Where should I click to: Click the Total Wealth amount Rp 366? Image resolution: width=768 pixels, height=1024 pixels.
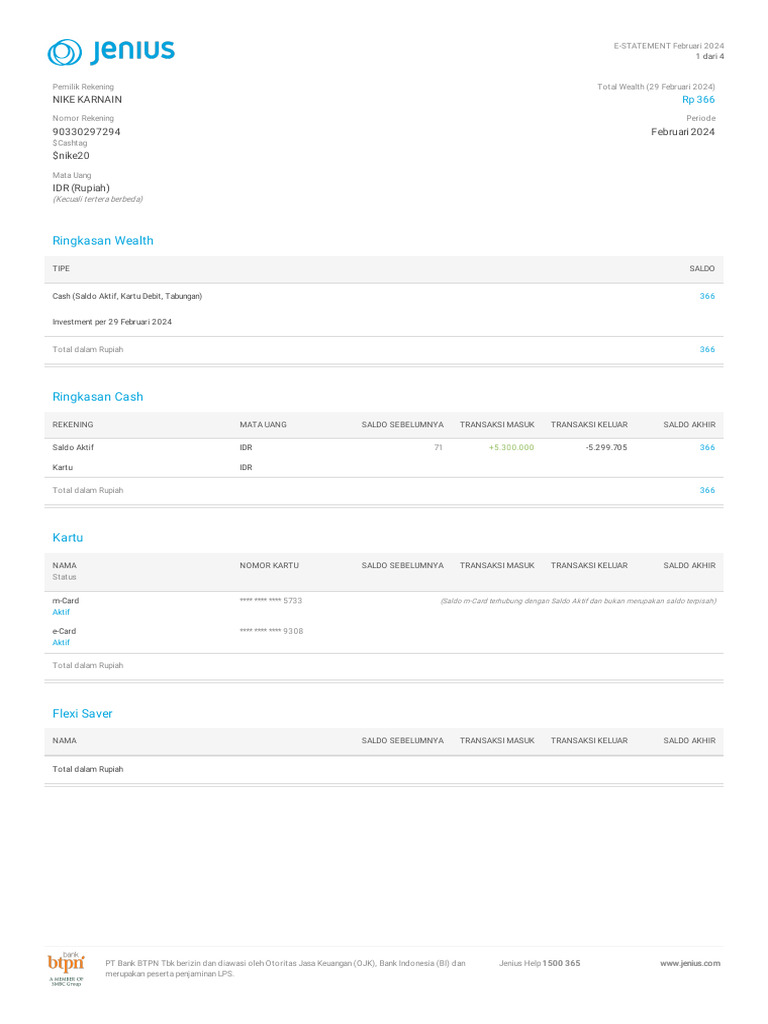698,100
